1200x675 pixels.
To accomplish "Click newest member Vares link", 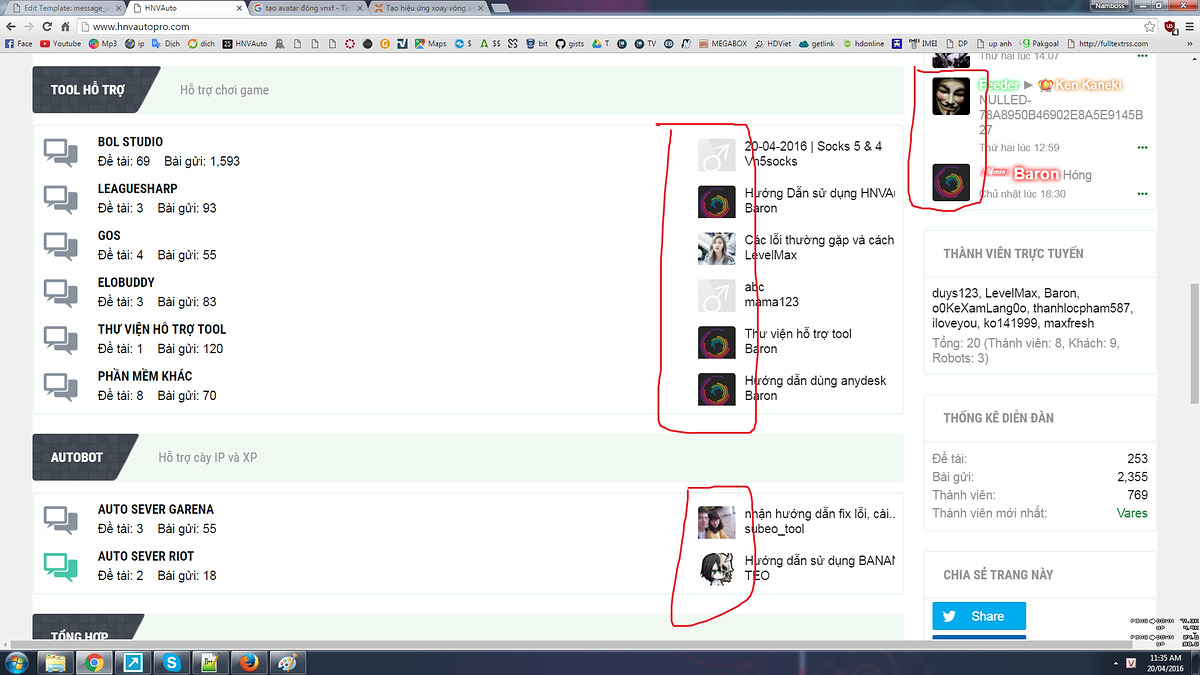I will 1132,513.
